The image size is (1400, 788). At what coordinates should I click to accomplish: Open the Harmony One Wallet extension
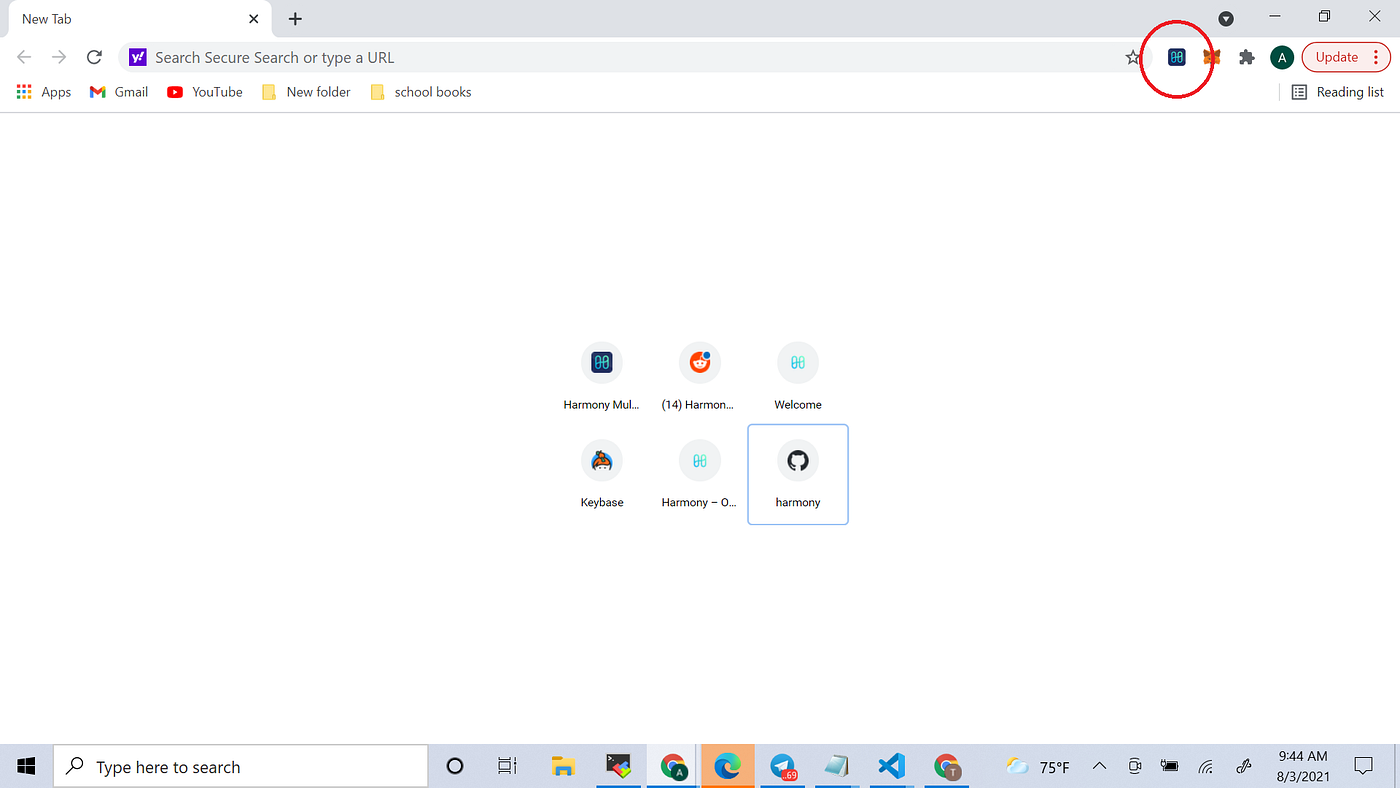tap(1176, 57)
